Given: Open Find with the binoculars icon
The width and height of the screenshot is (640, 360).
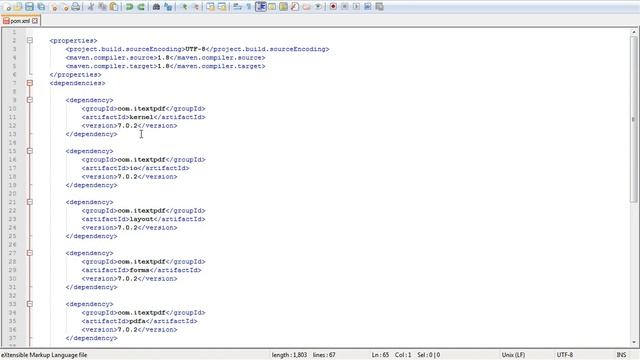Looking at the screenshot, I should (x=156, y=7).
